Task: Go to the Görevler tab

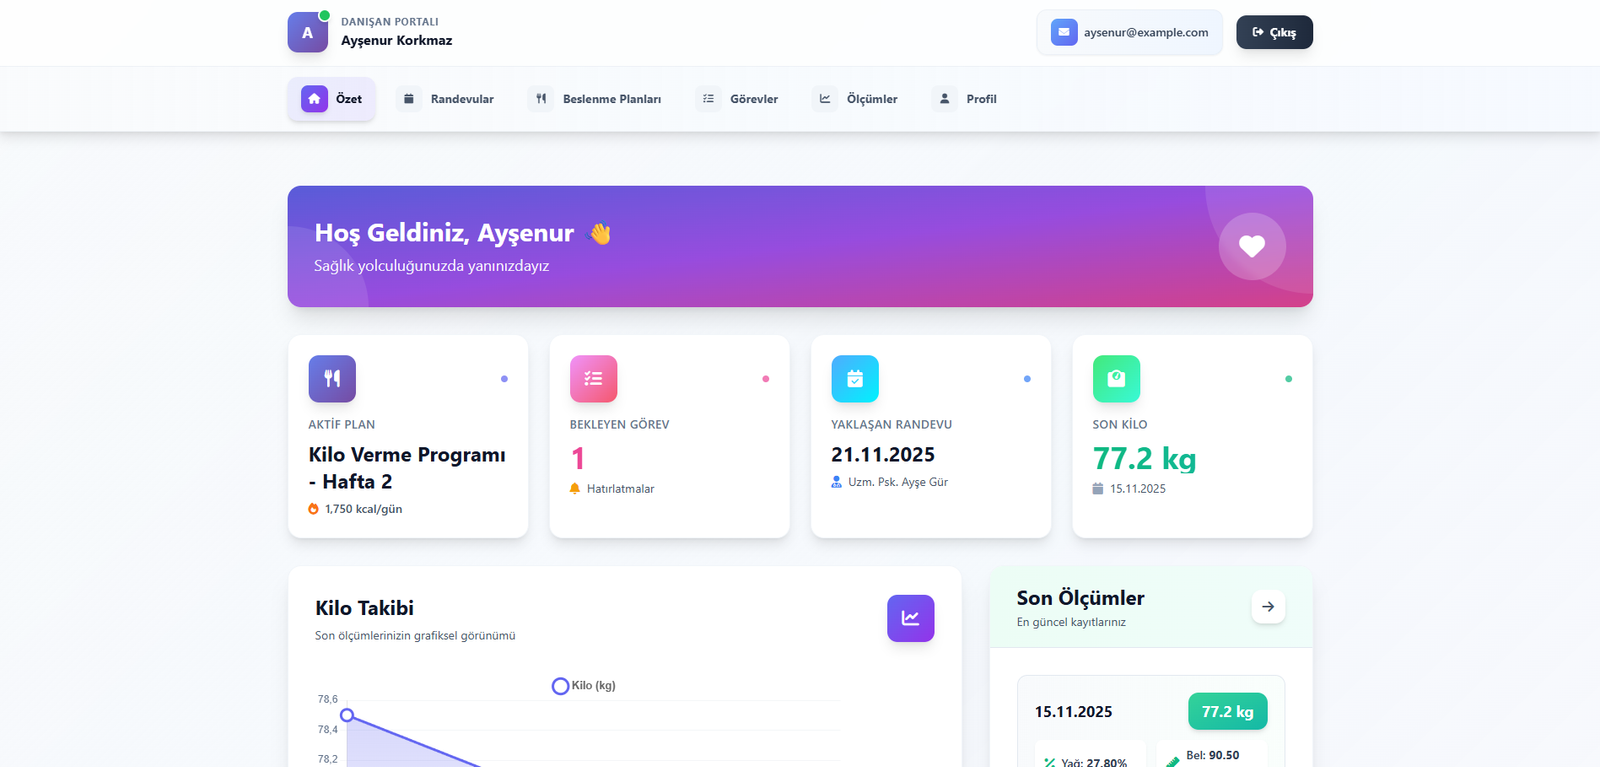Action: coord(740,99)
